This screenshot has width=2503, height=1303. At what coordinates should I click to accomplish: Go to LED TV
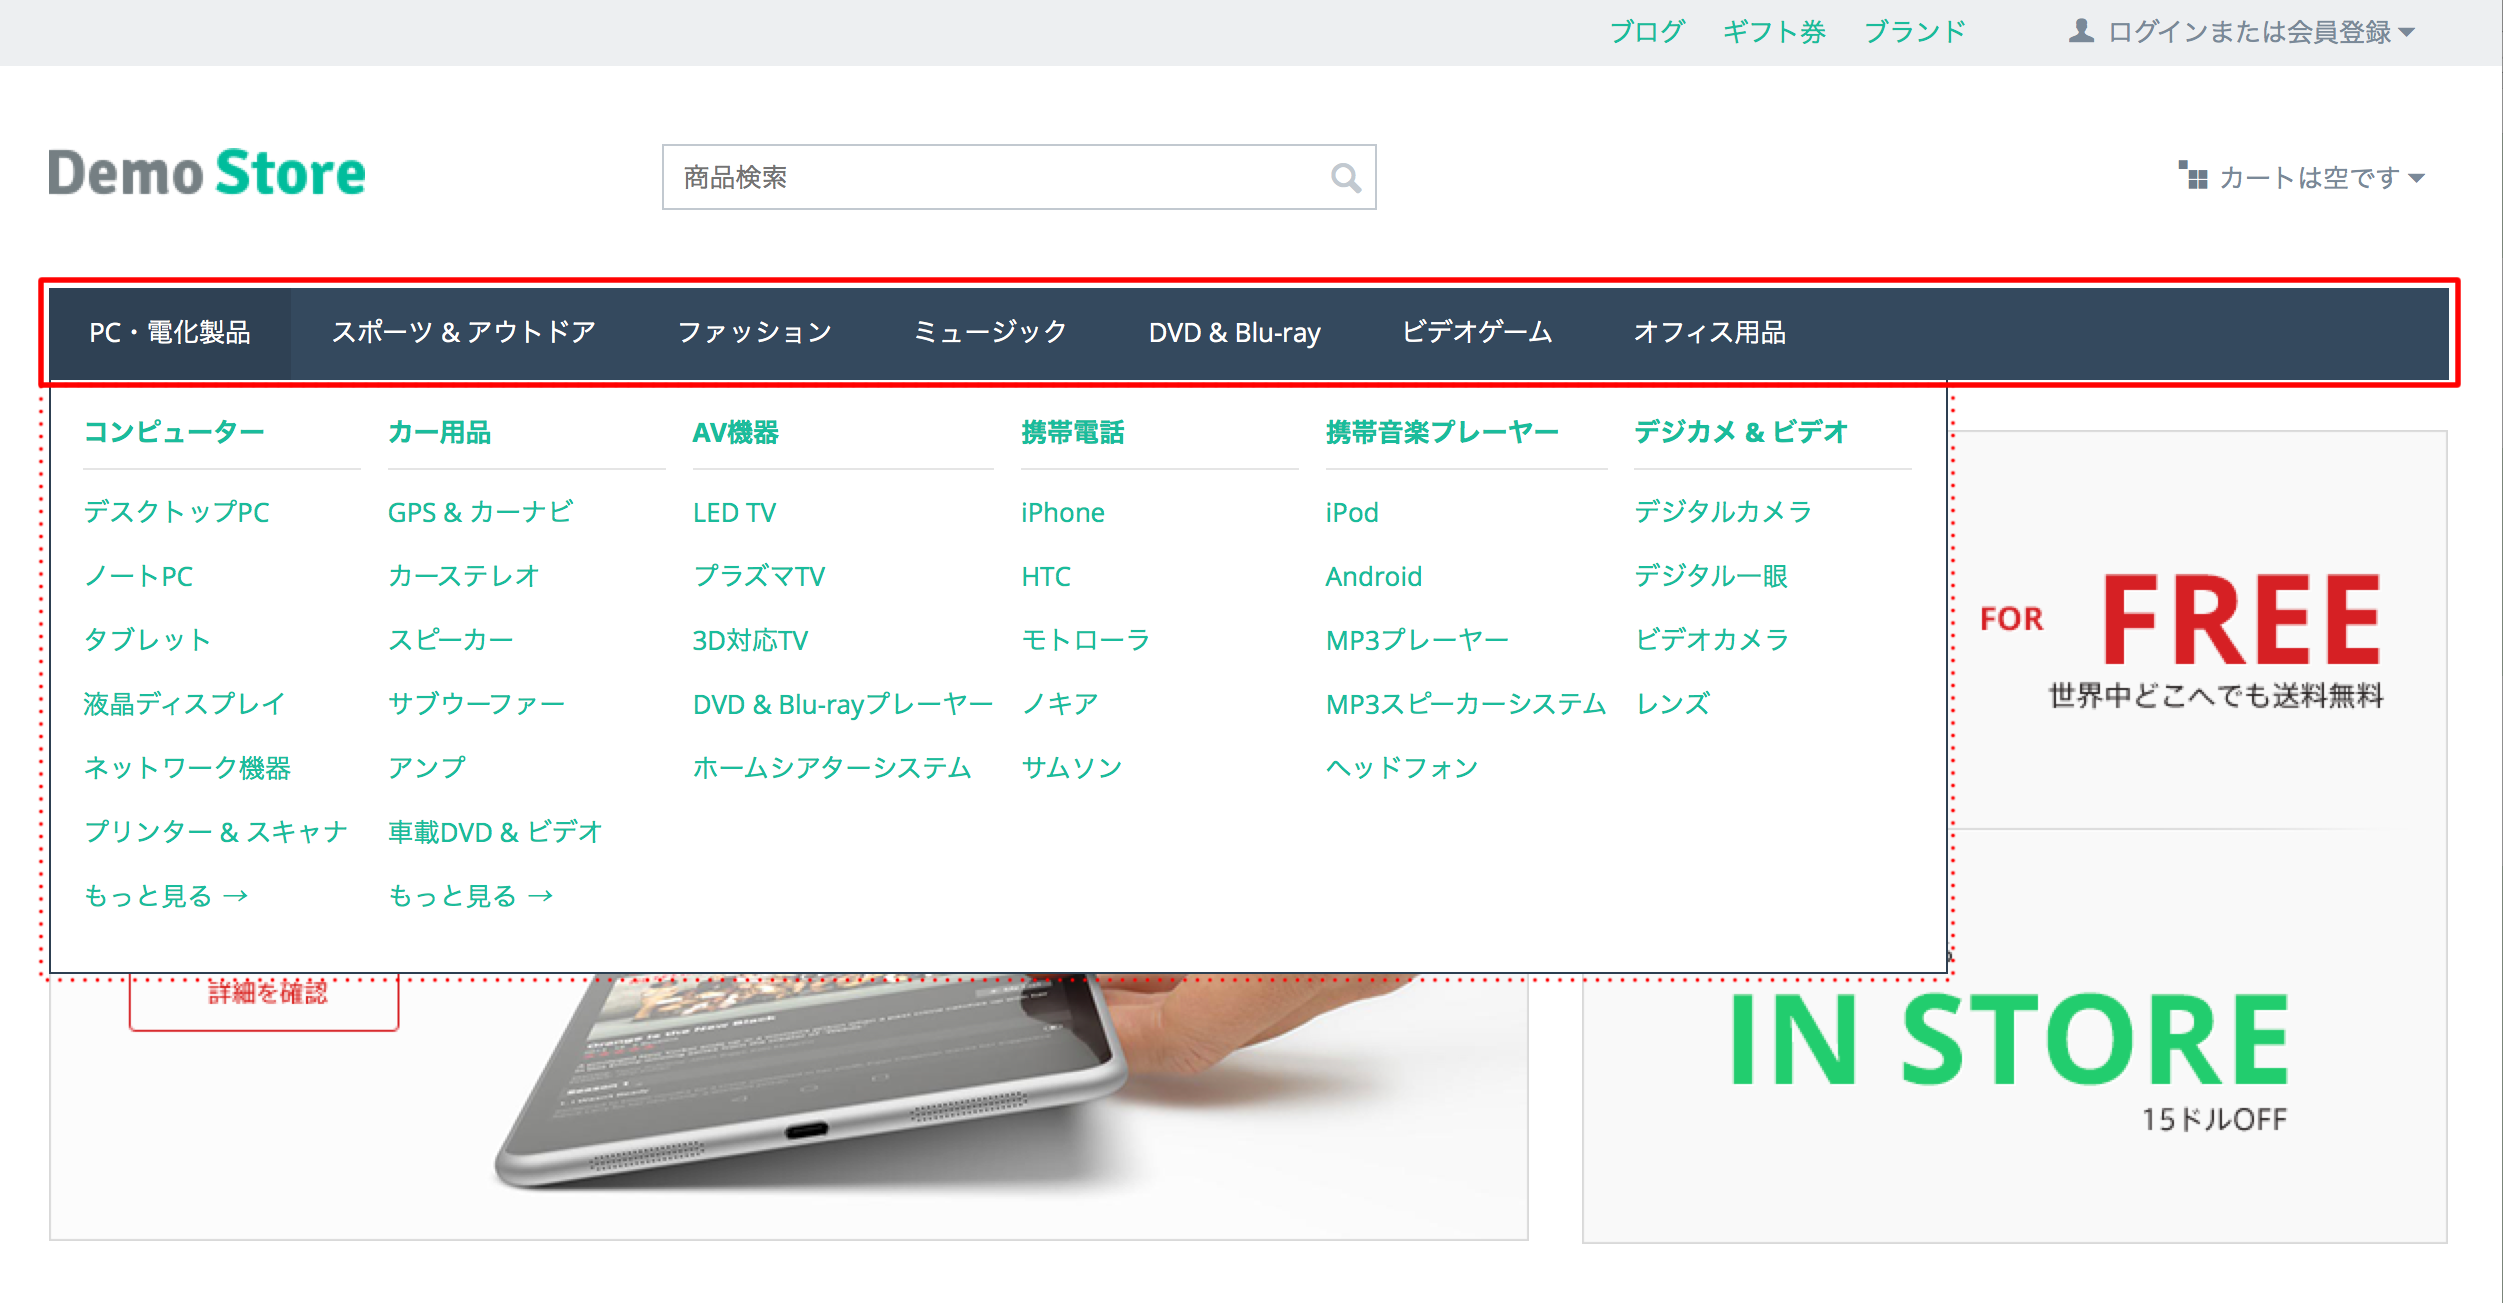[734, 513]
